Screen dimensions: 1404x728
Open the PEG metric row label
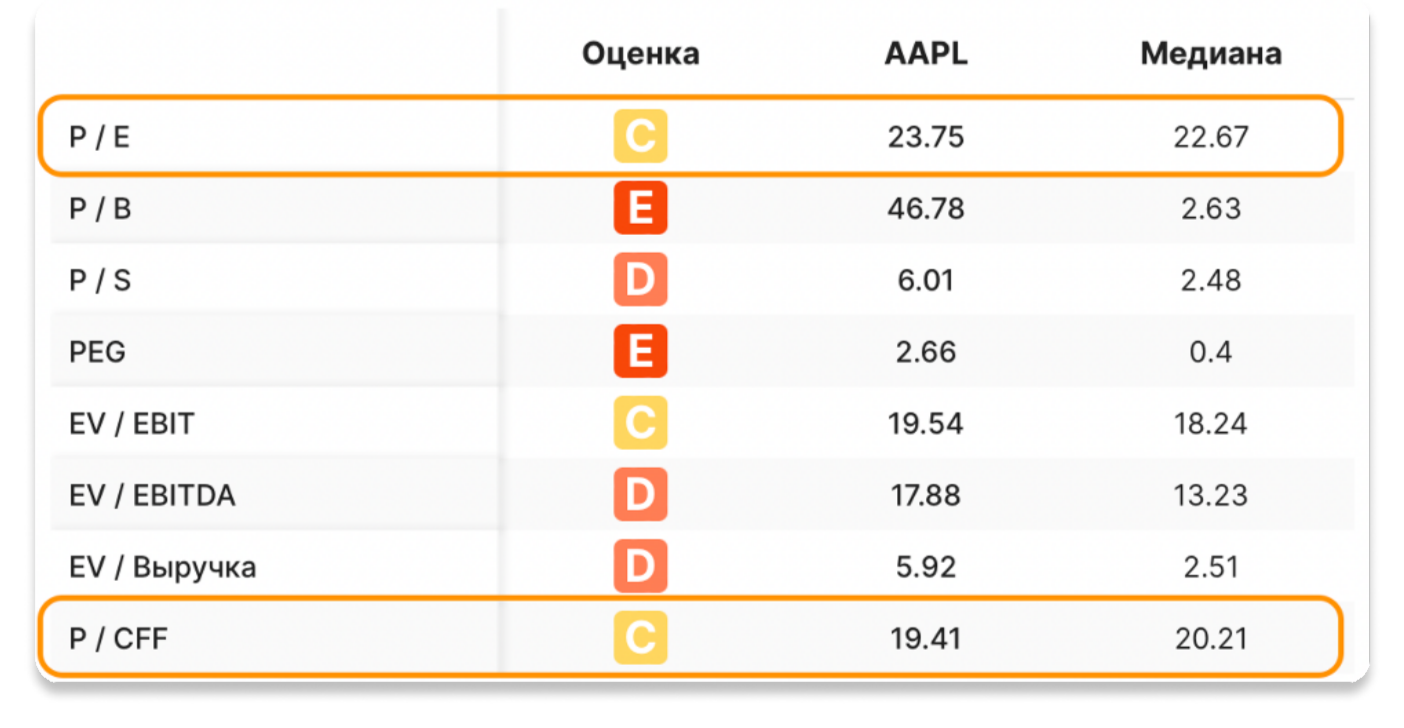point(97,352)
